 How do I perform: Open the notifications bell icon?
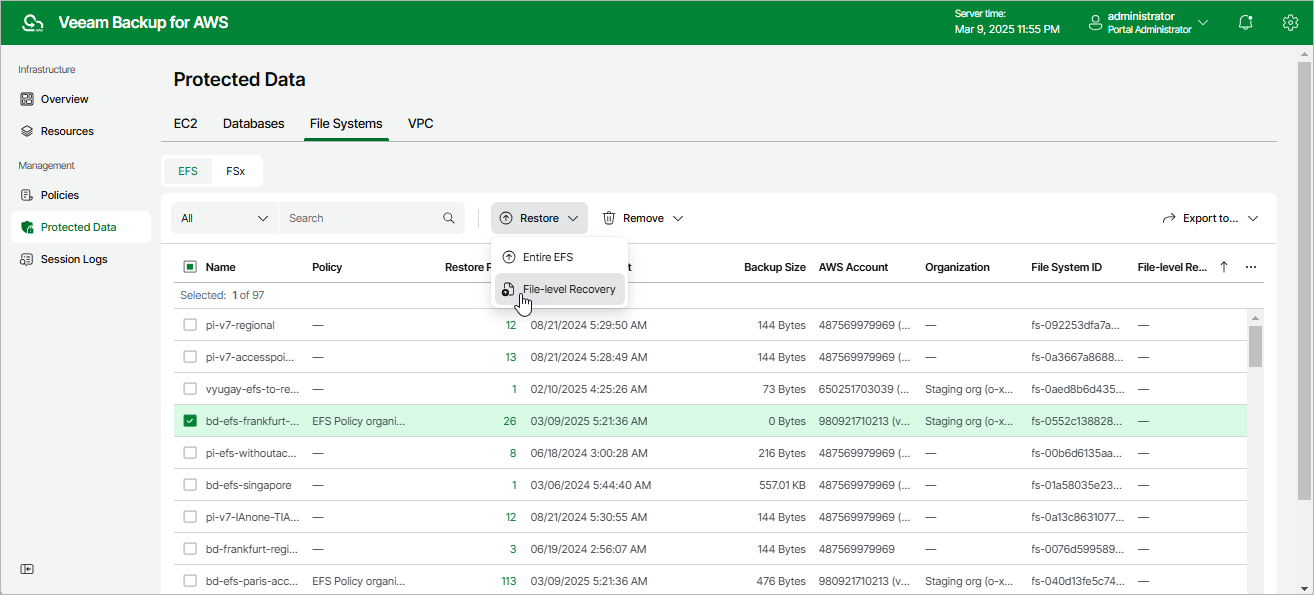click(x=1245, y=23)
